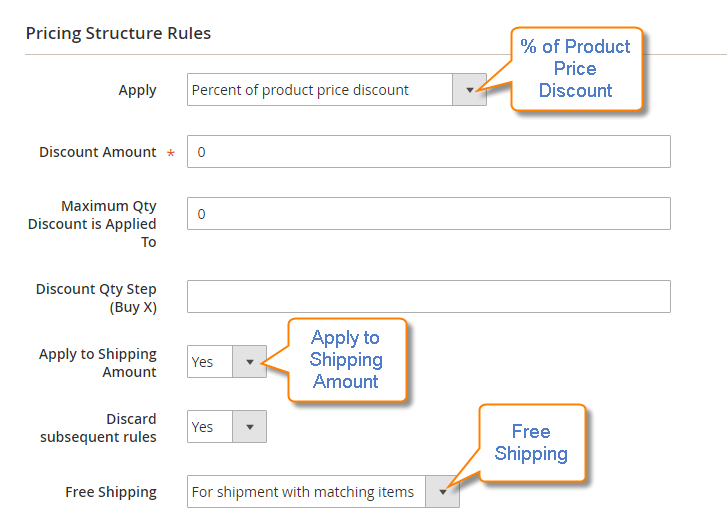Open the Apply discount type dropdown arrow
Image resolution: width=727 pixels, height=529 pixels.
[469, 90]
